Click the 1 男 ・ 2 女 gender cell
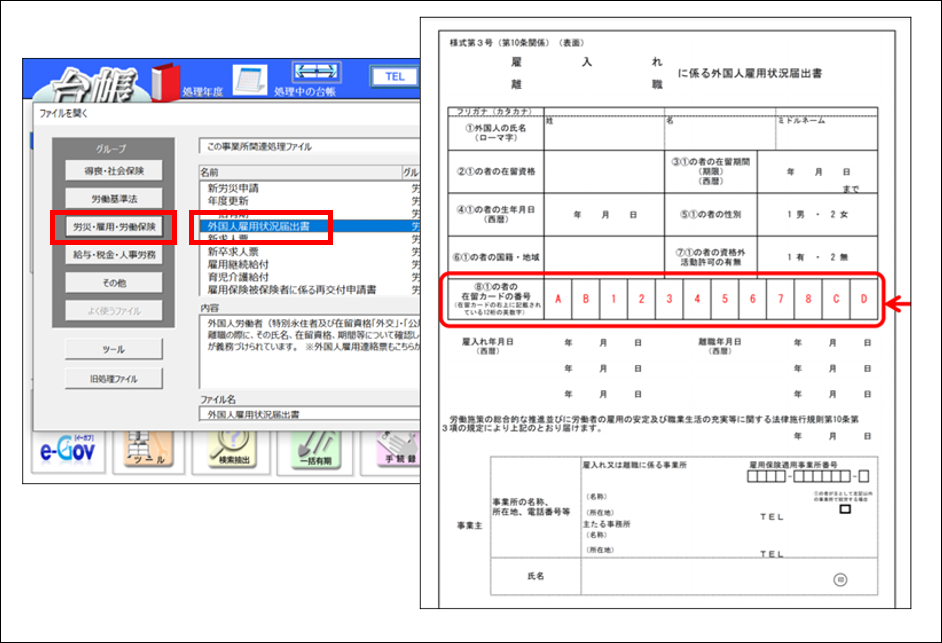Screen dimensions: 942x643 pyautogui.click(x=817, y=215)
